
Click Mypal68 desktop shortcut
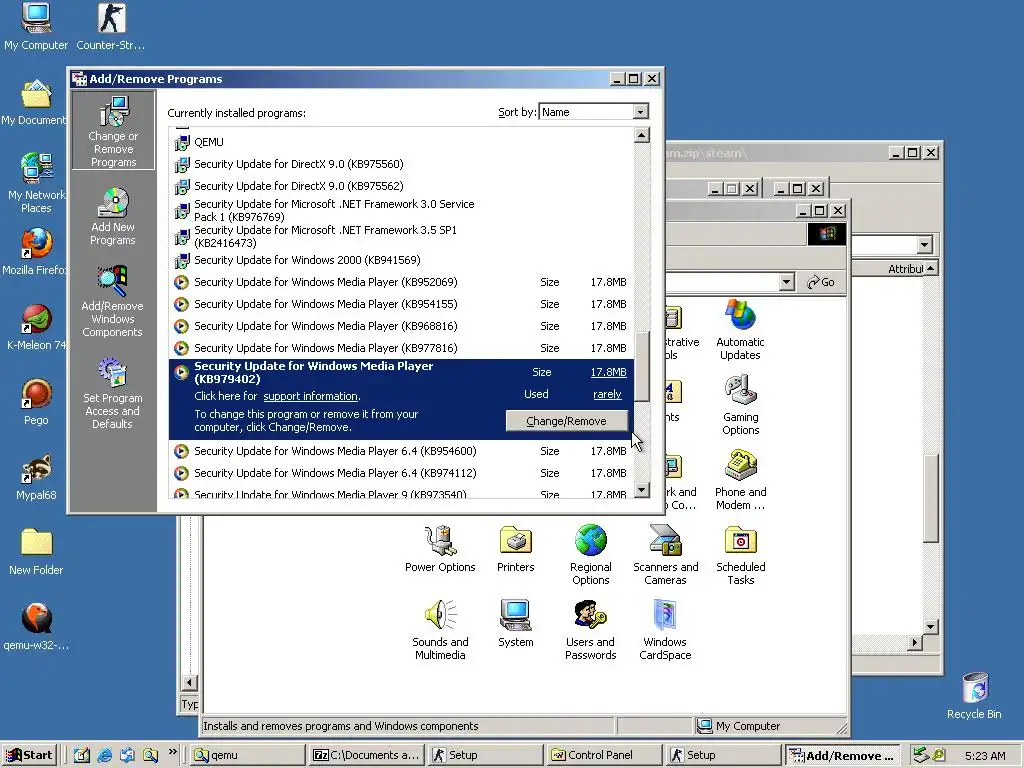pos(36,477)
